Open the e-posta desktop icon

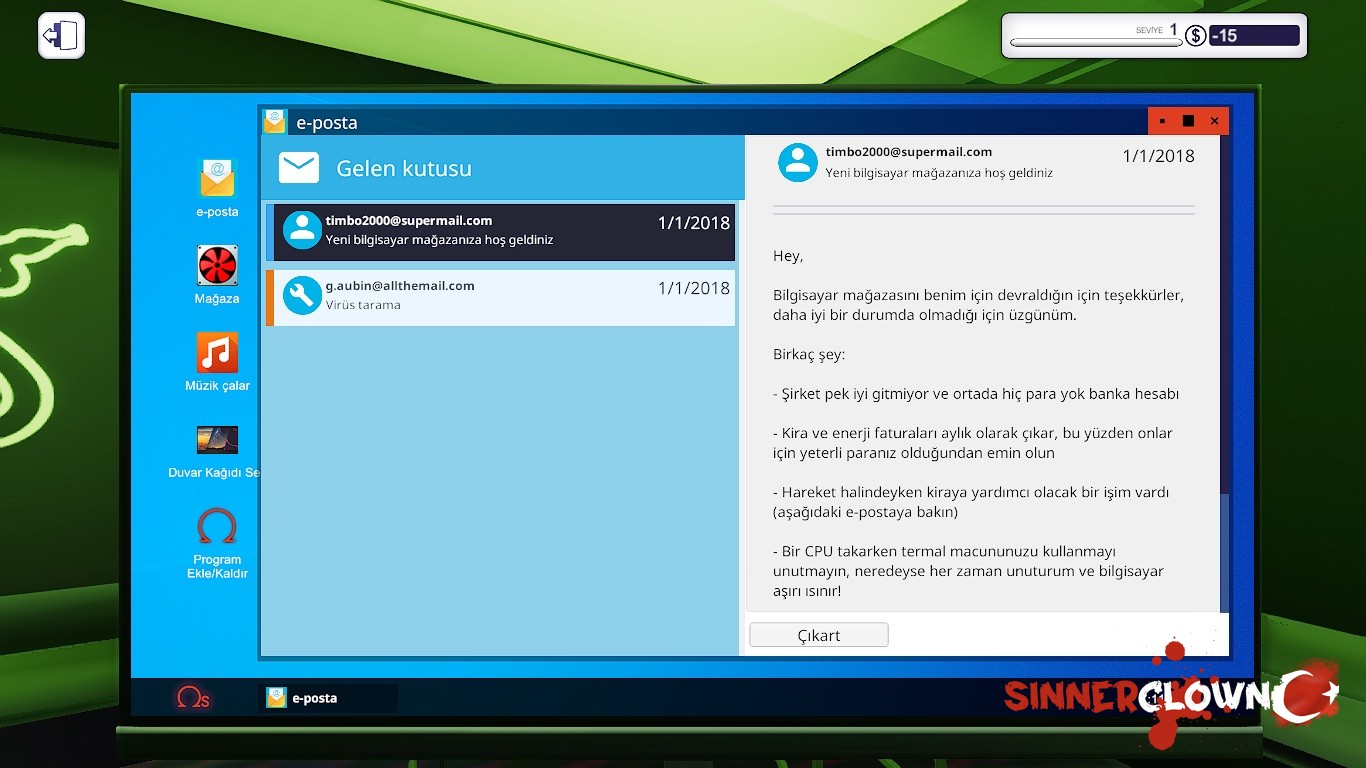point(217,180)
